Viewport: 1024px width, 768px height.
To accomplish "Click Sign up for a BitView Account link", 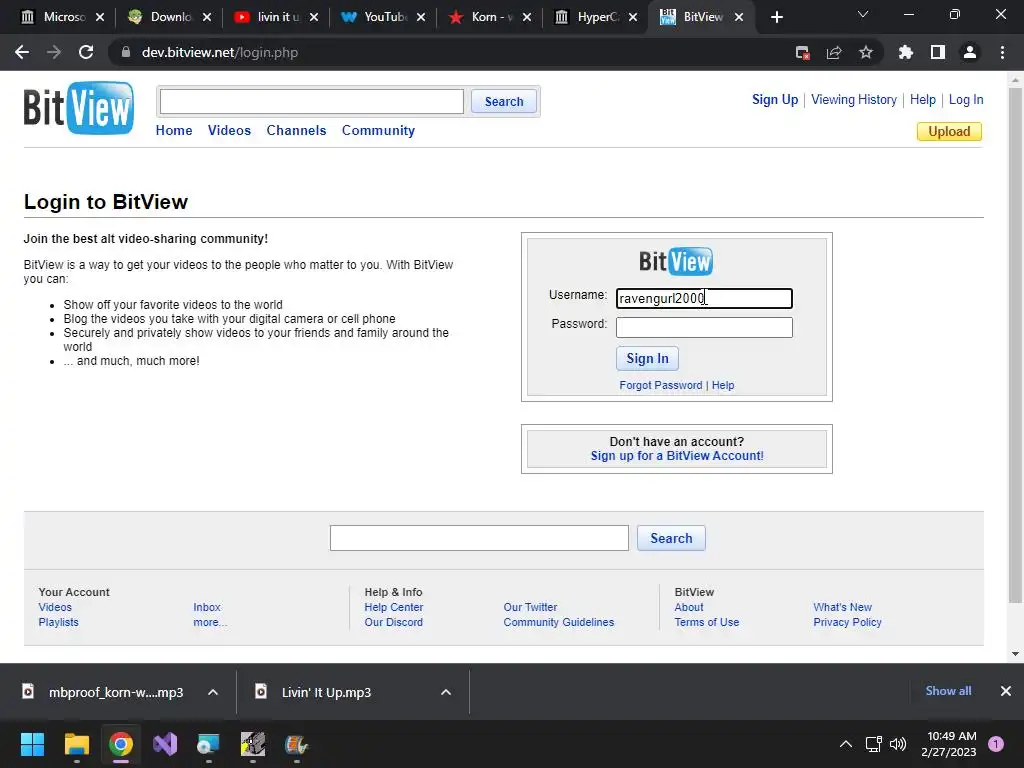I will point(677,456).
